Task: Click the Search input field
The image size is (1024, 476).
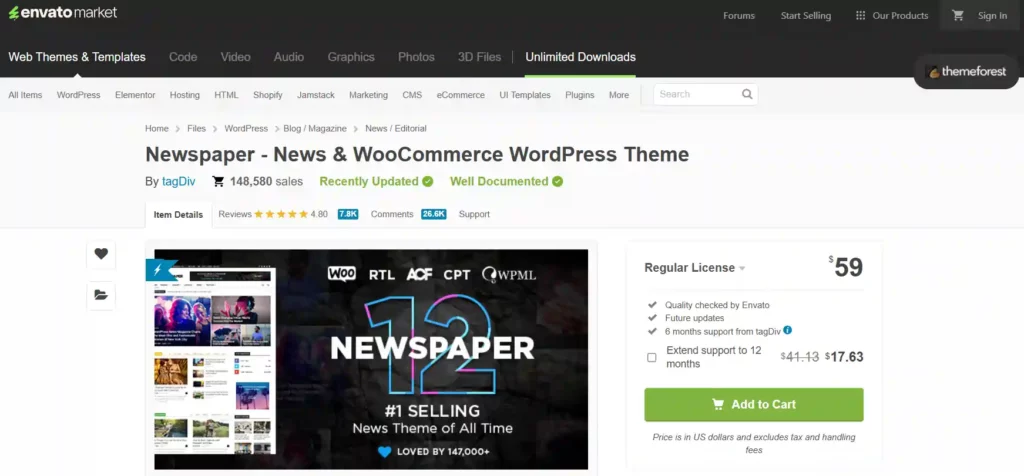Action: (695, 95)
